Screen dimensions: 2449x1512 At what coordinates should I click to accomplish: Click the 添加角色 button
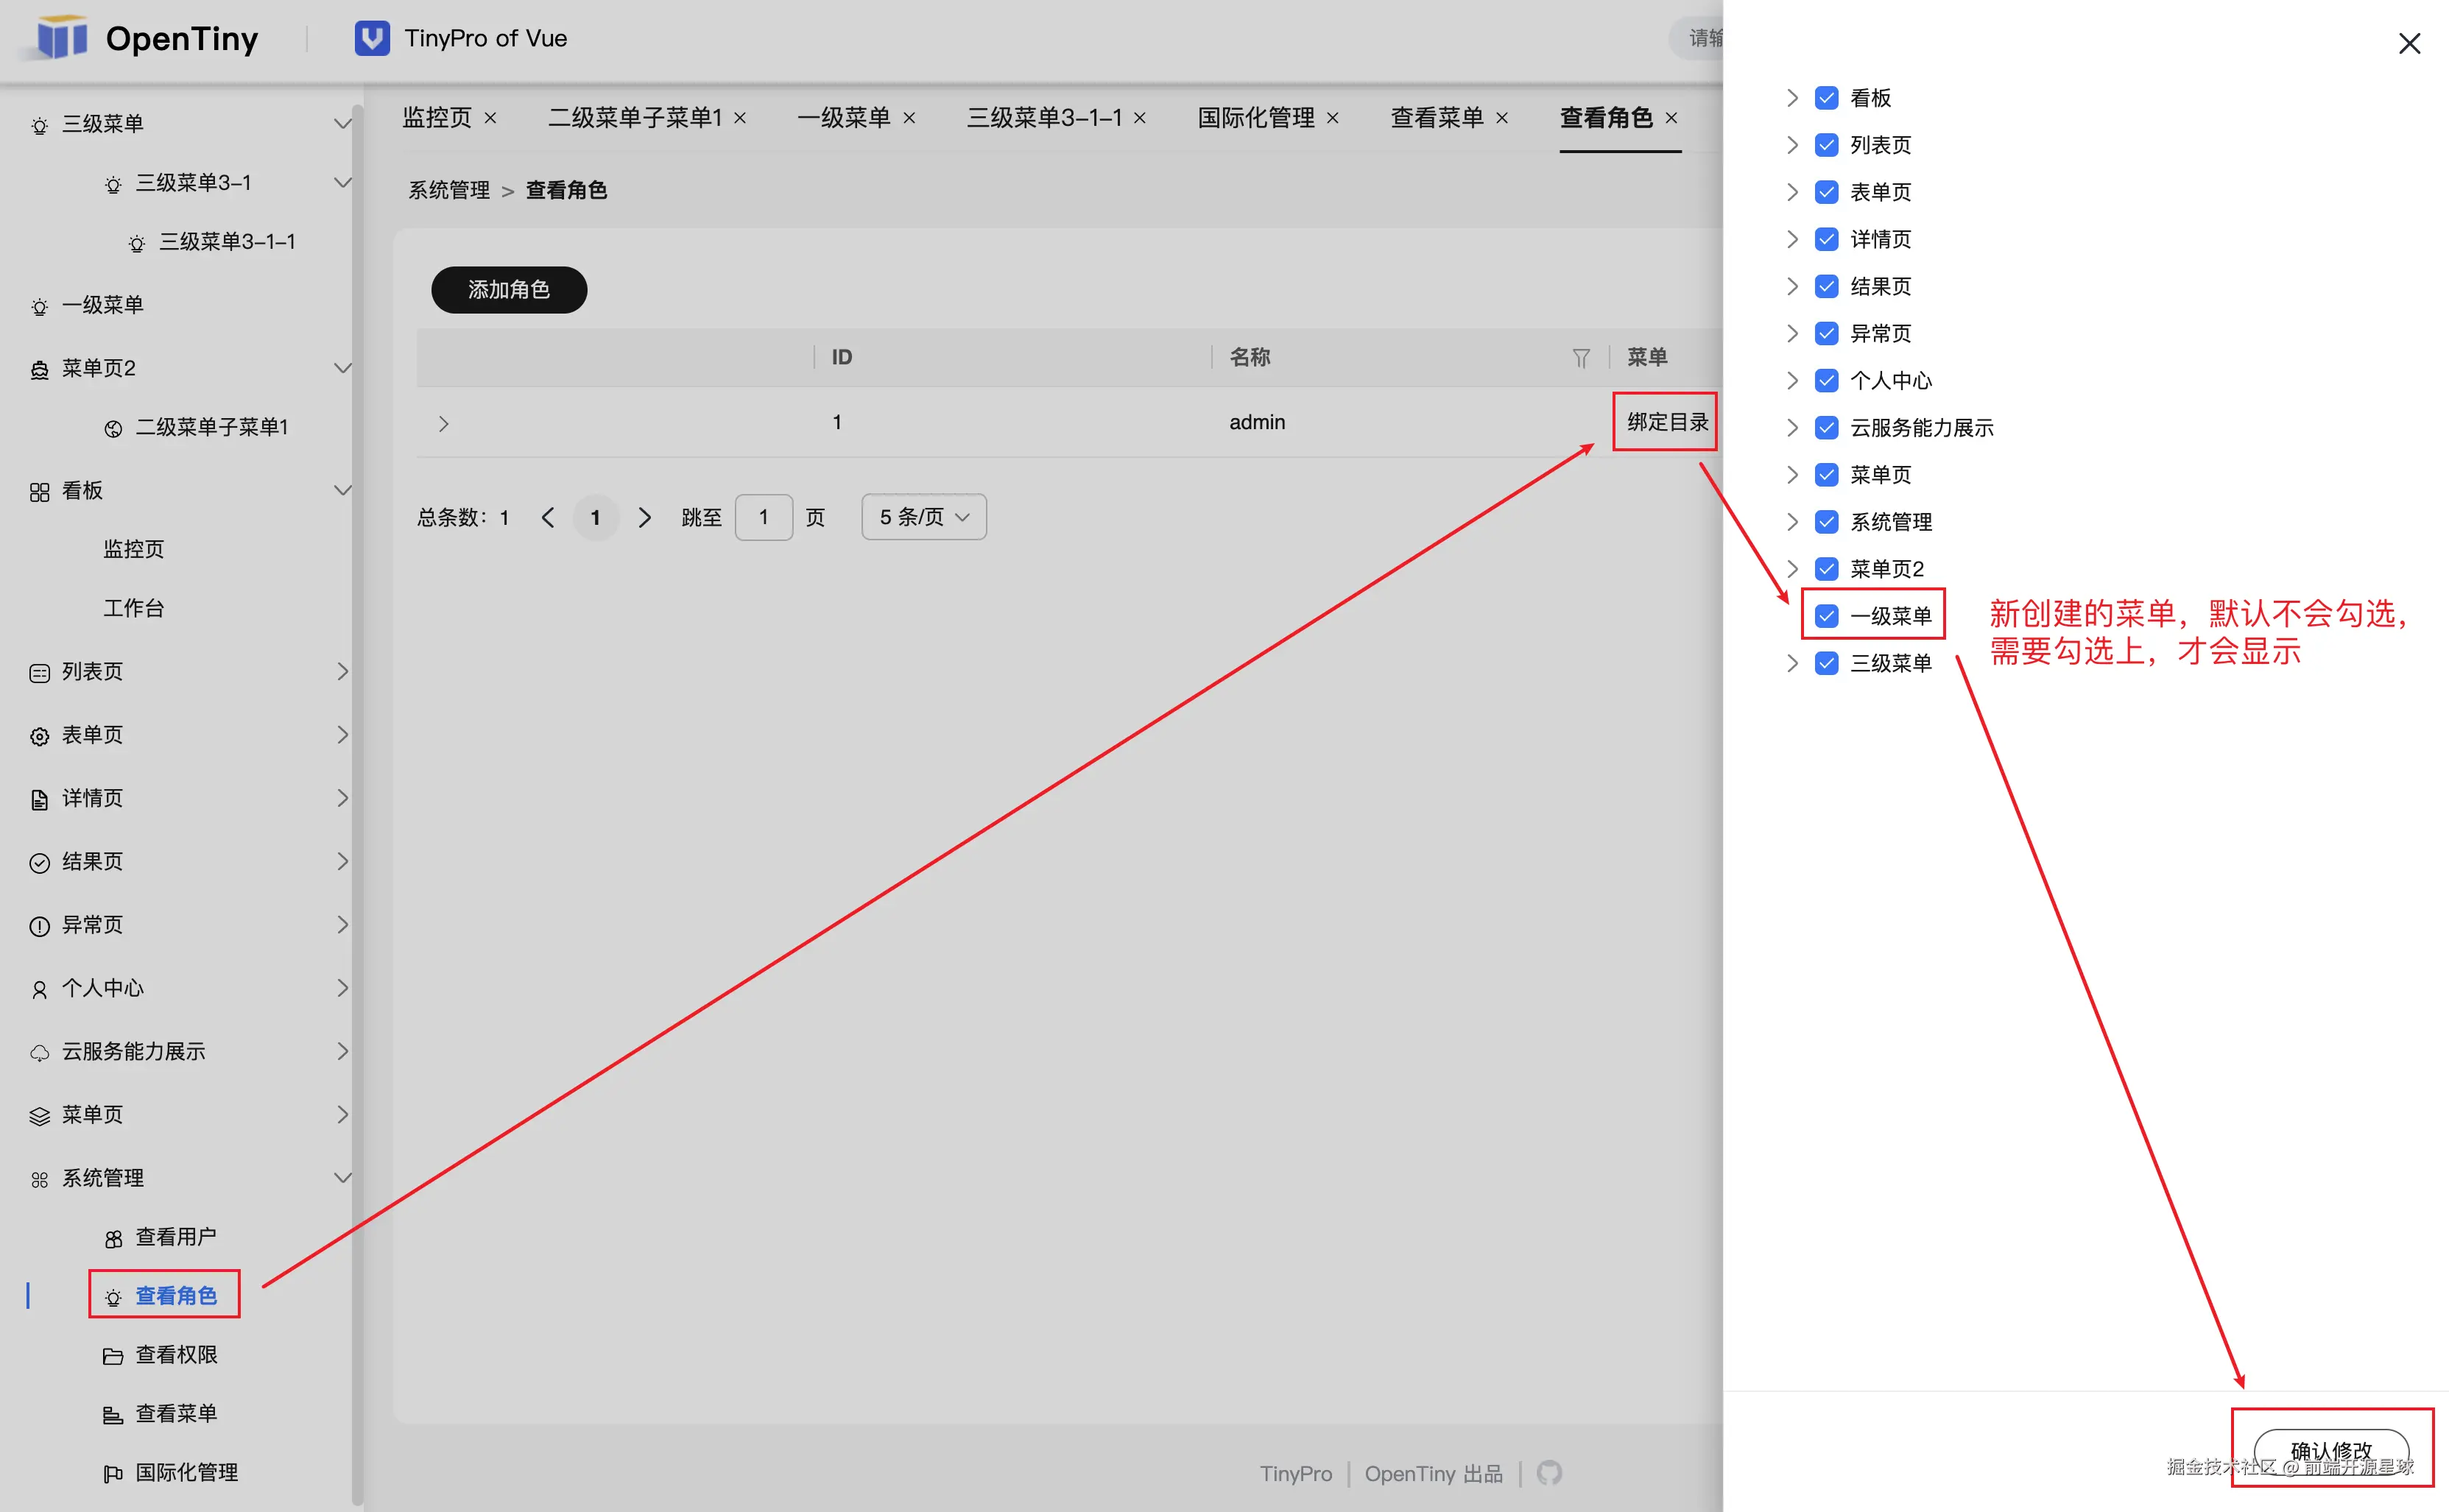(508, 290)
